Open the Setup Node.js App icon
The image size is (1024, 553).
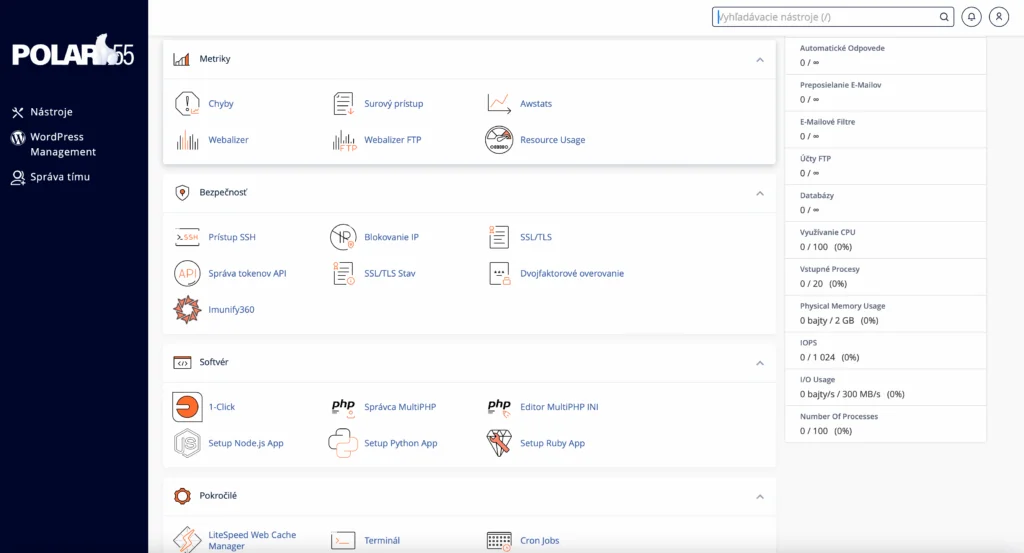tap(187, 443)
